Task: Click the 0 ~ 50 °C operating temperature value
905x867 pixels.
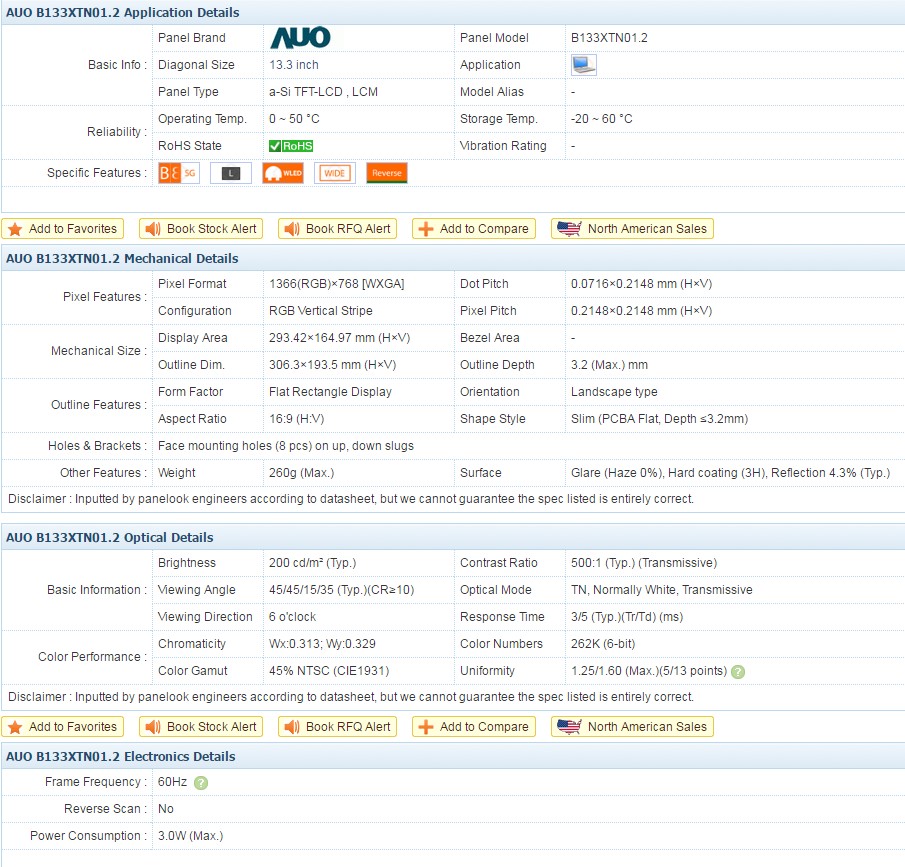Action: click(x=294, y=119)
